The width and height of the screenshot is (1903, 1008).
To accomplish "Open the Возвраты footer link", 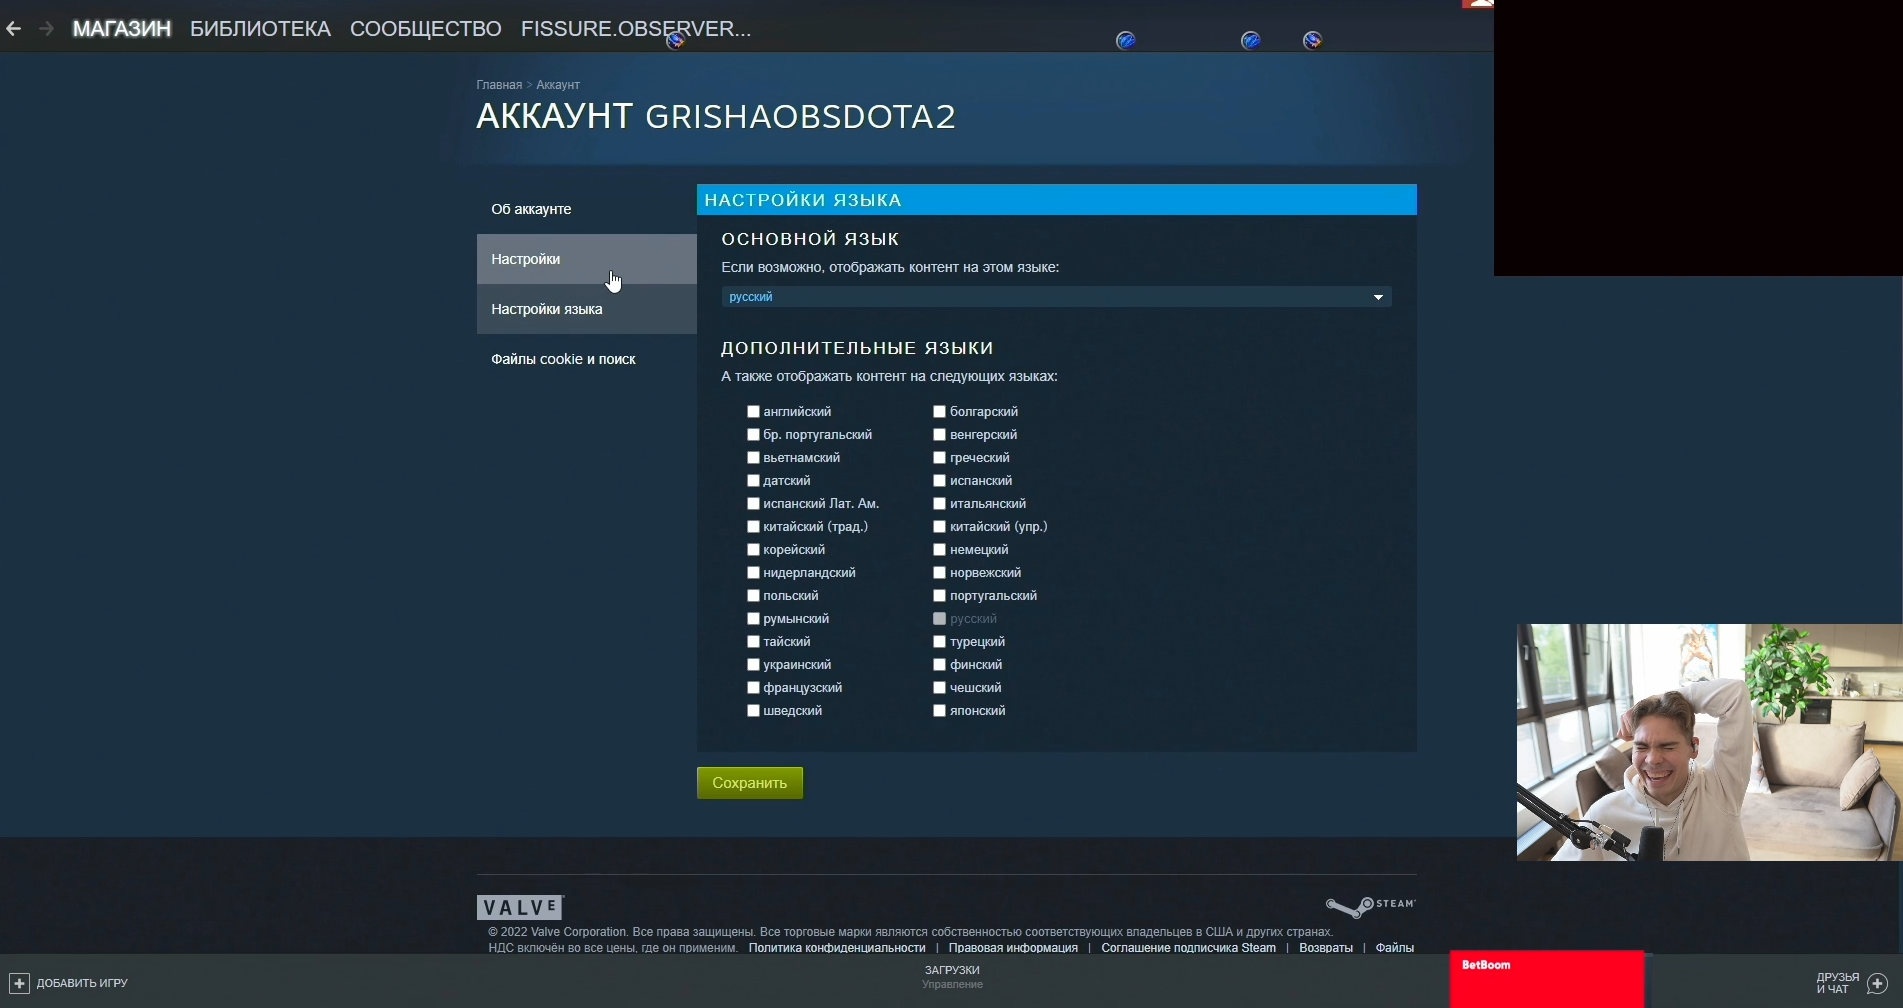I will 1326,948.
